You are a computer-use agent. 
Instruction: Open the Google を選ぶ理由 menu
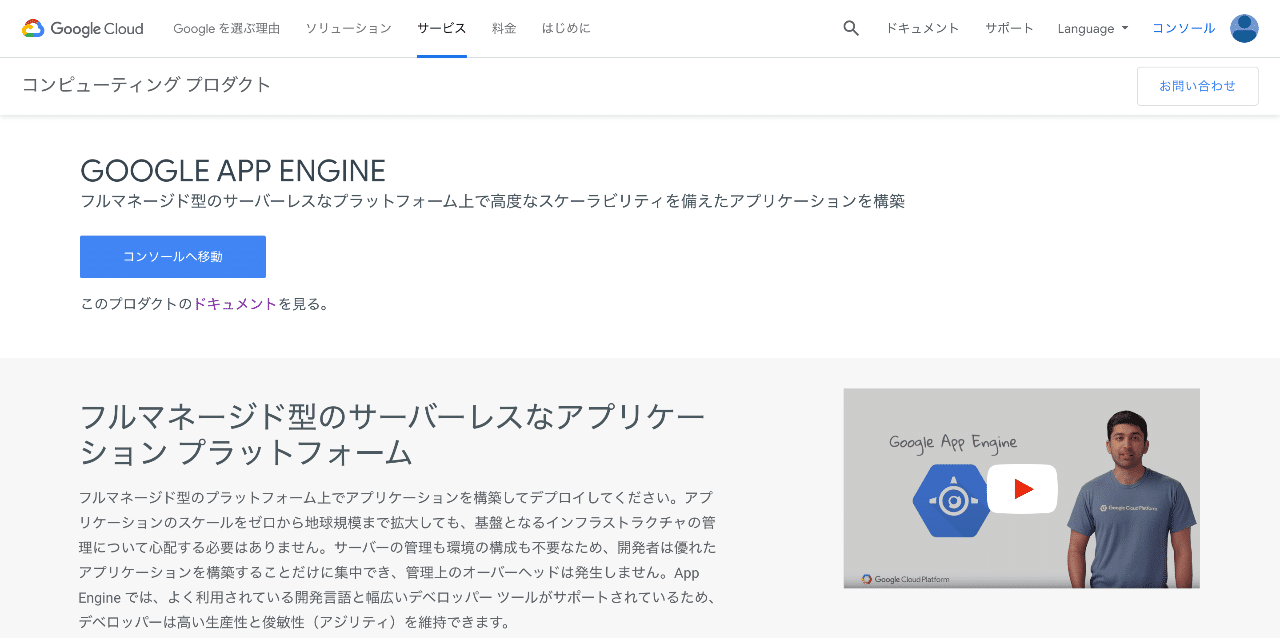tap(227, 28)
